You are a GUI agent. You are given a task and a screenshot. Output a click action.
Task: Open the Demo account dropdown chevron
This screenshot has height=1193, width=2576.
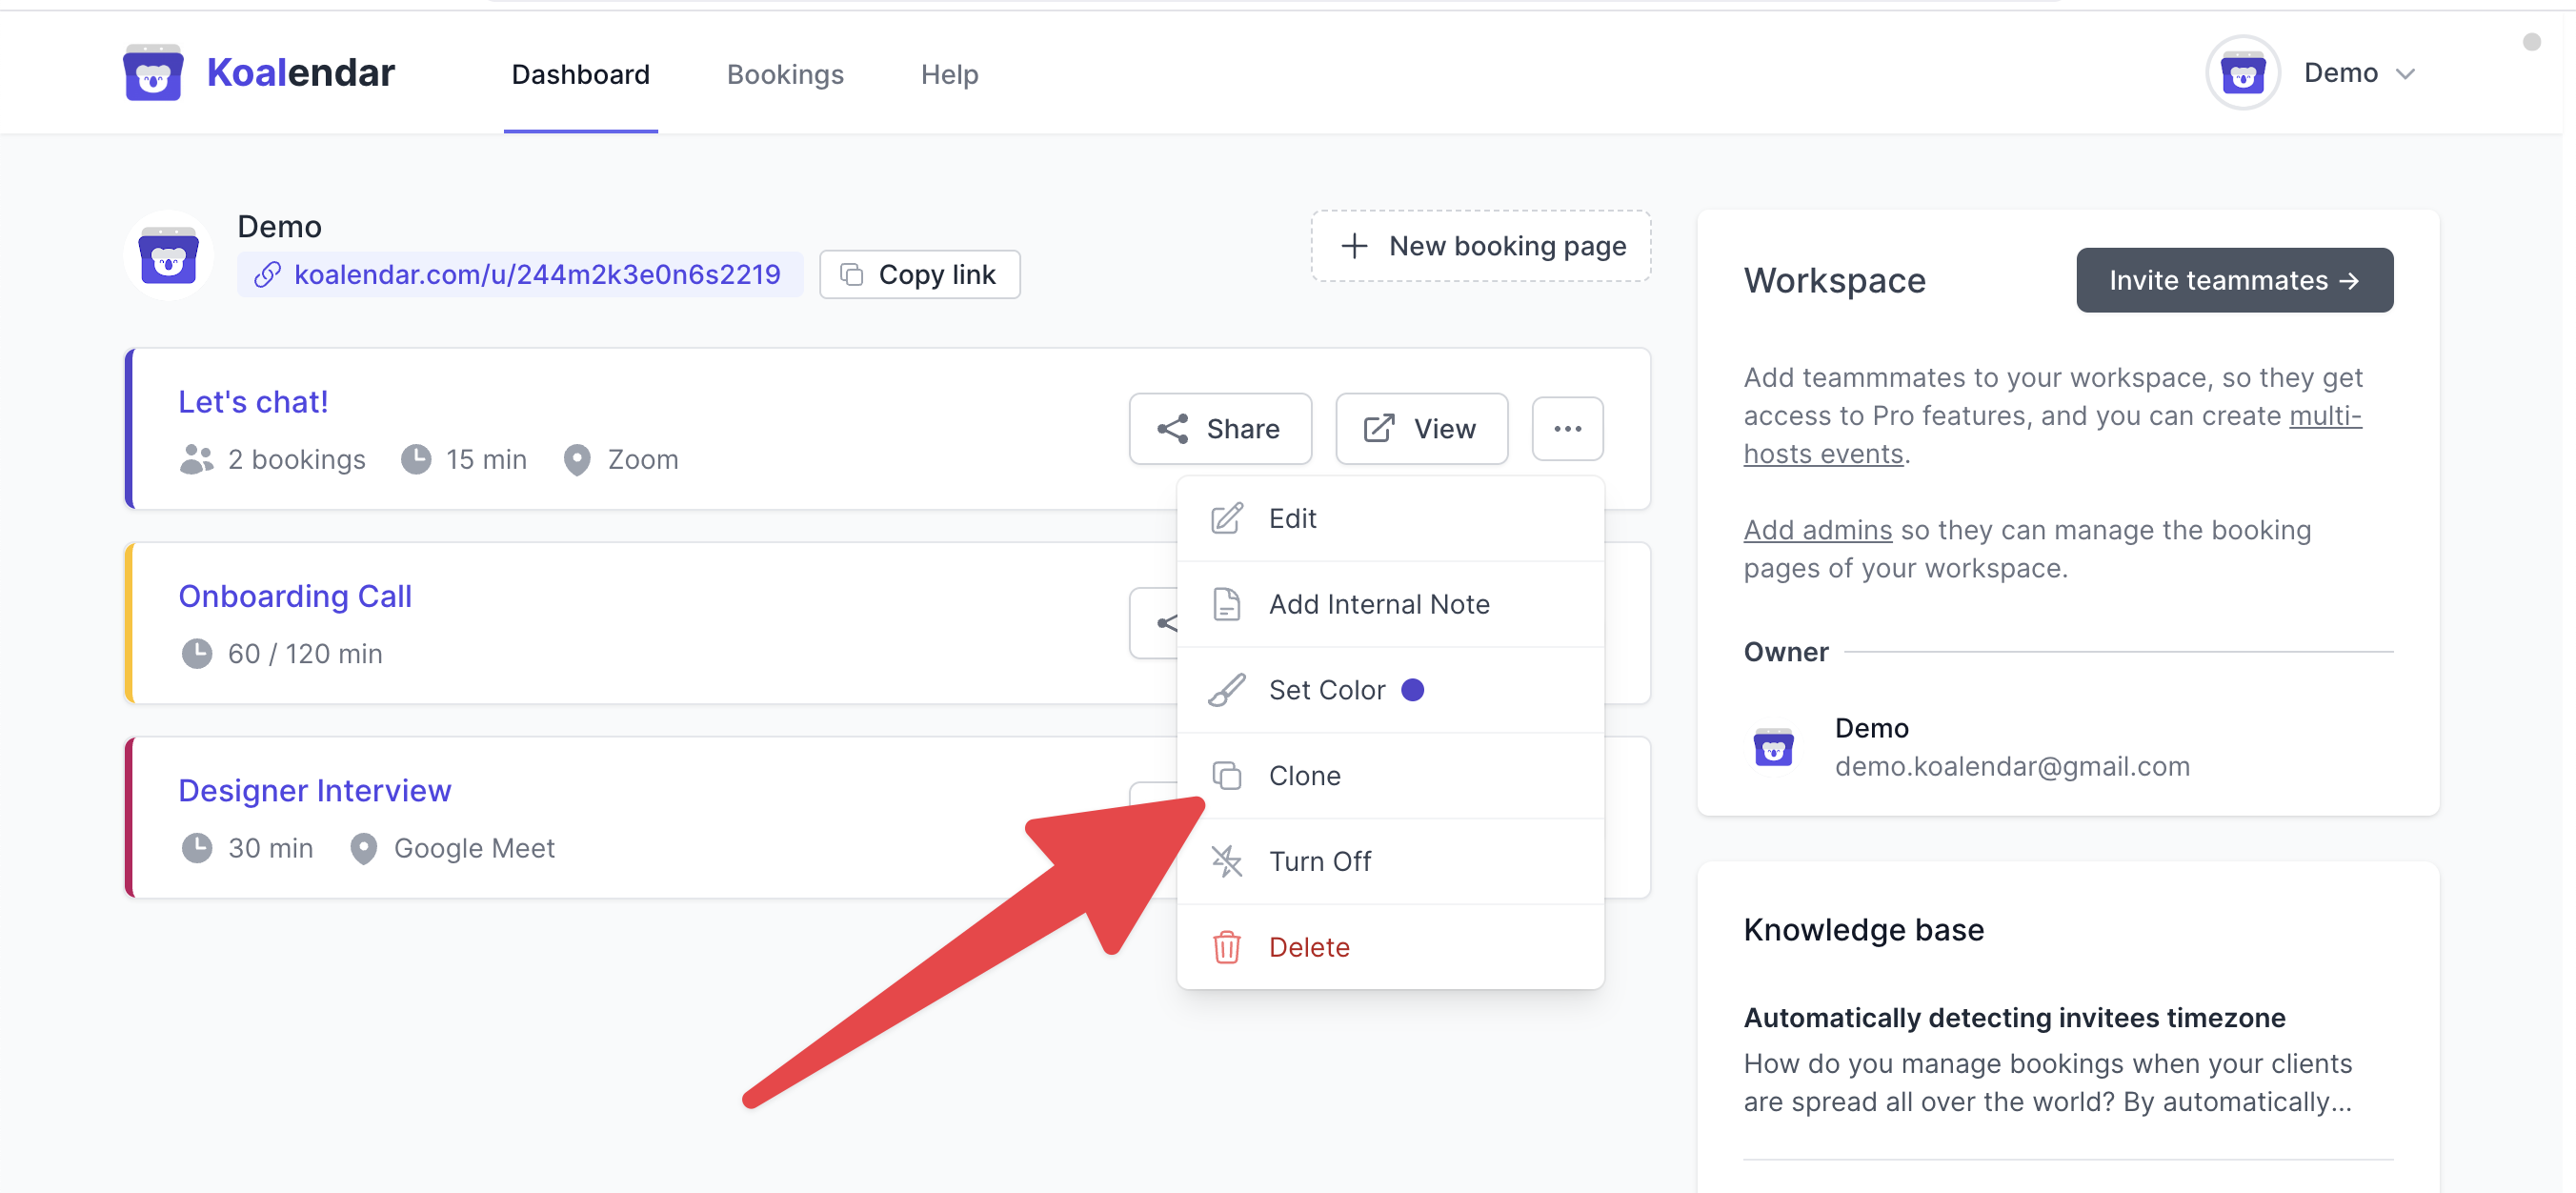2405,74
